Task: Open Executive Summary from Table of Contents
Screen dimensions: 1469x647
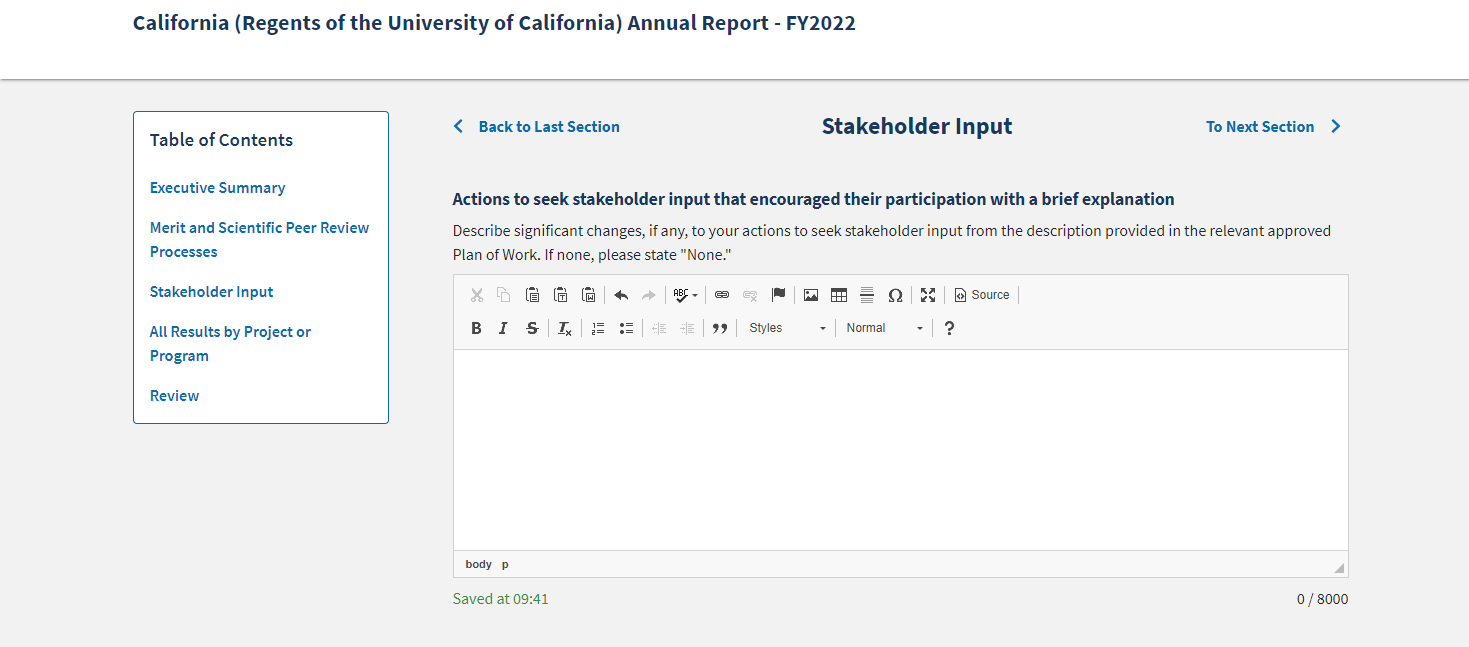Action: pyautogui.click(x=217, y=188)
